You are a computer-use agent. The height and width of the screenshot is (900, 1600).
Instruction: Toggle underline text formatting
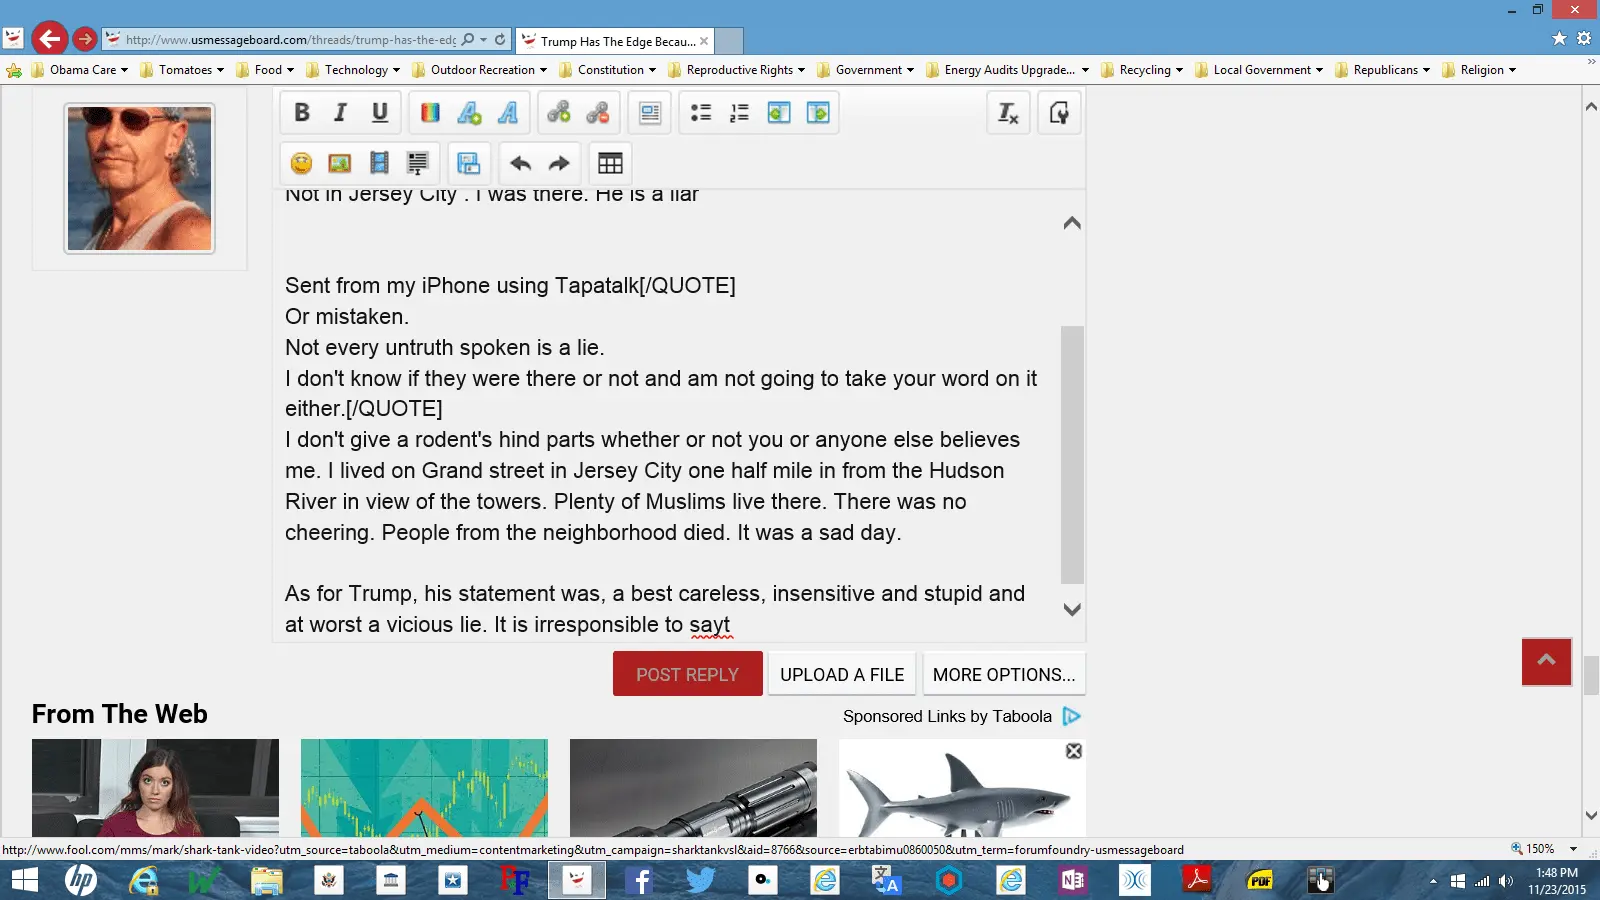coord(380,113)
